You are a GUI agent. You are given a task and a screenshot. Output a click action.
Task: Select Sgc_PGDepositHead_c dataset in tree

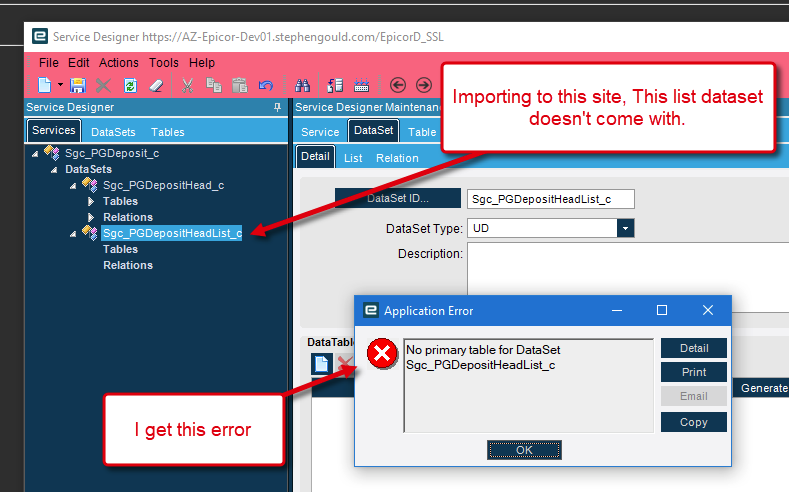(x=164, y=186)
